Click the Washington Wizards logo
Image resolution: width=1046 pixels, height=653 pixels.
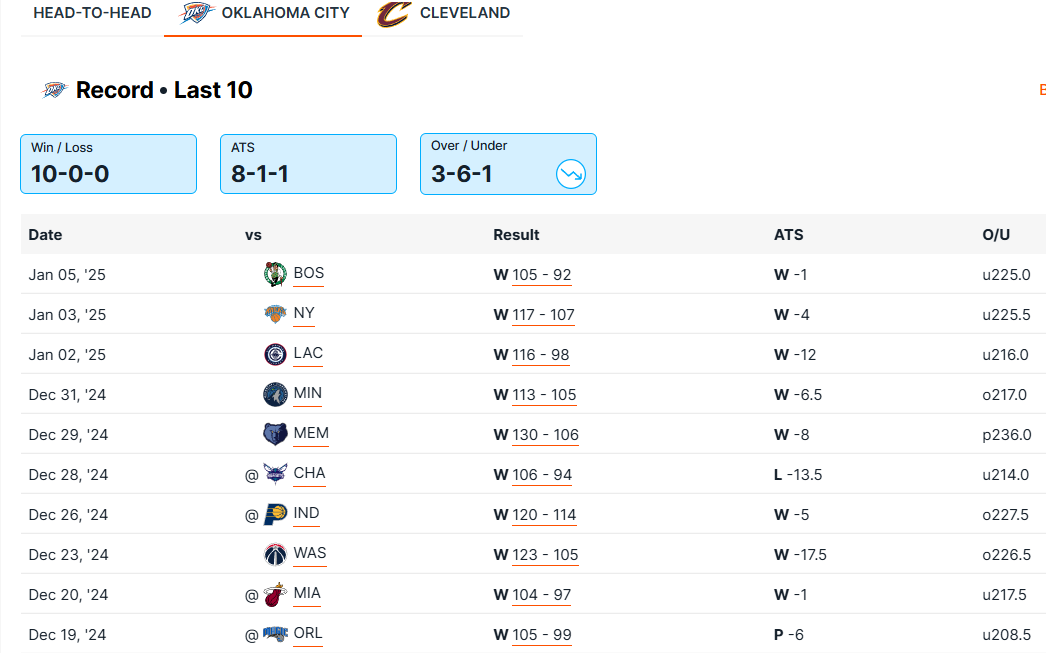275,554
